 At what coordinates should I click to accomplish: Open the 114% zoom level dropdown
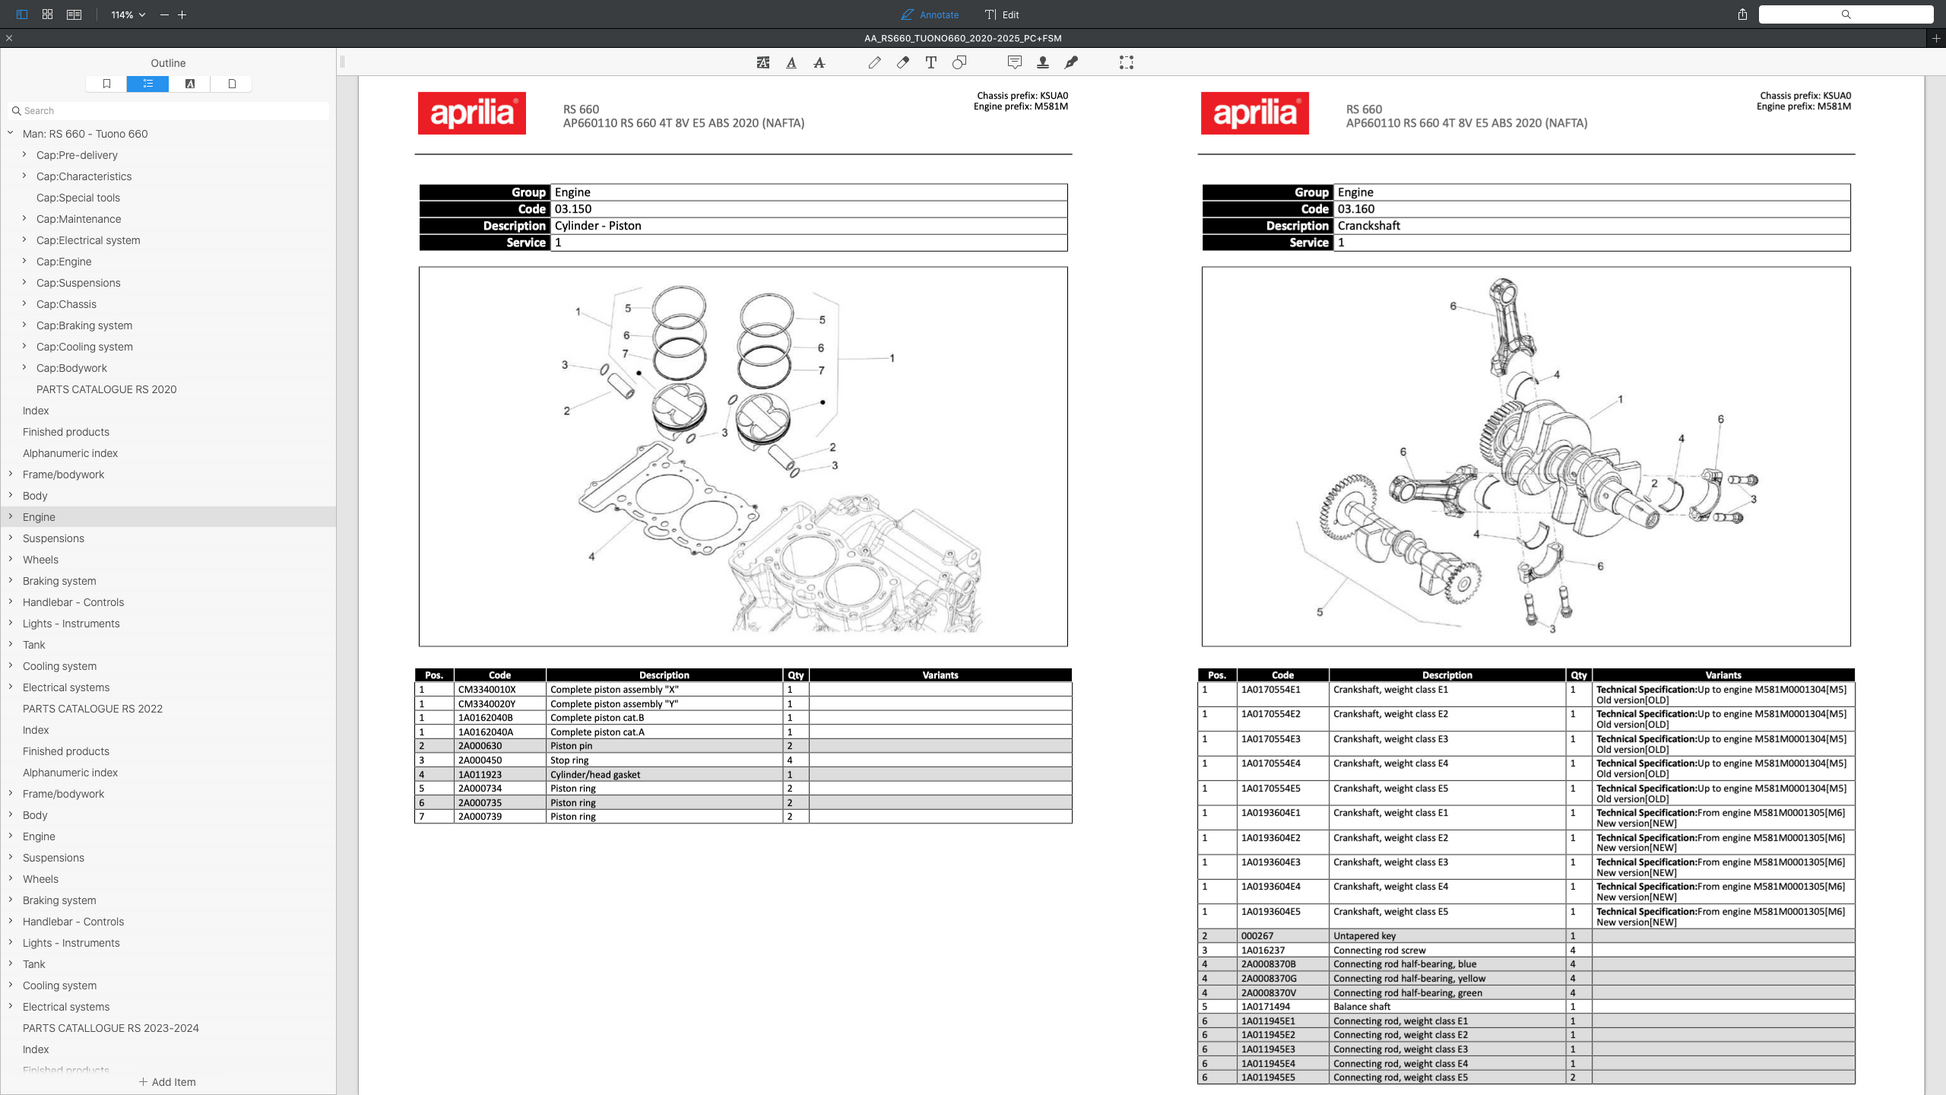(x=128, y=14)
